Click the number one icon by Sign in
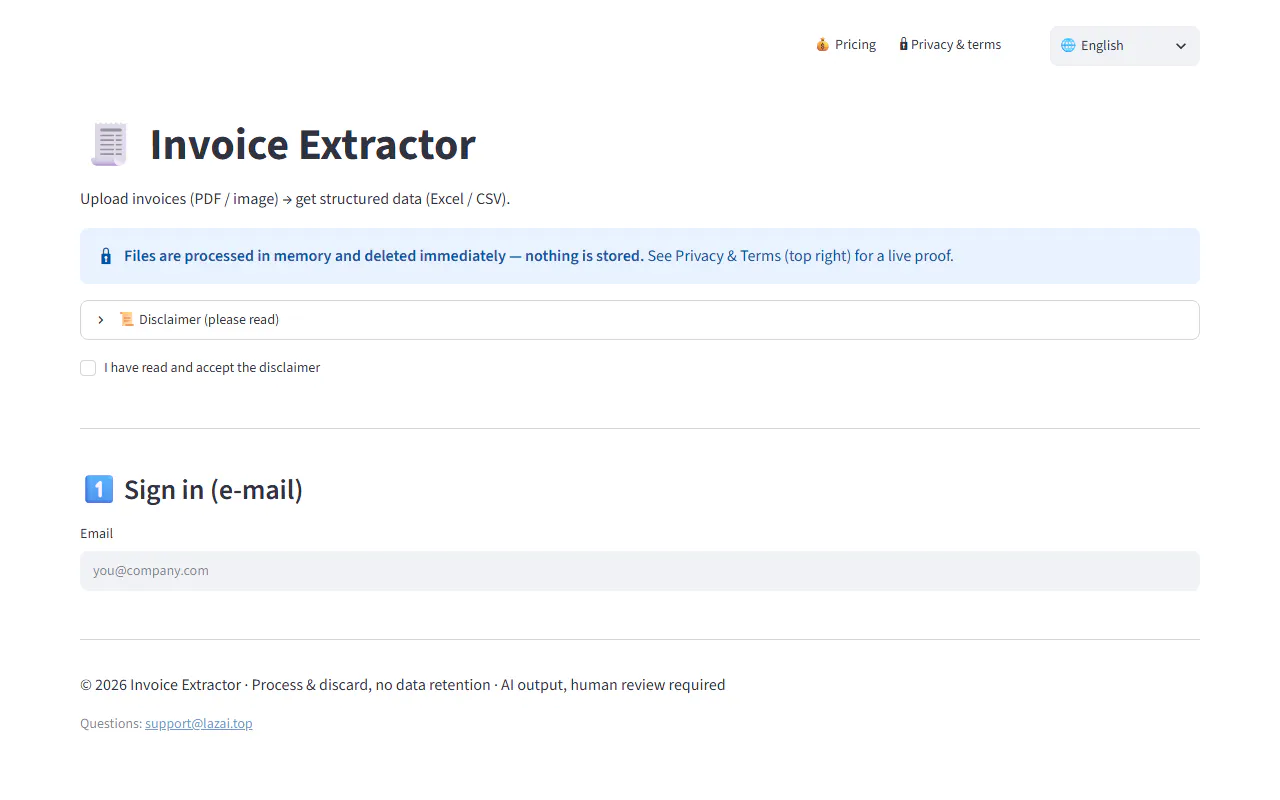This screenshot has width=1280, height=800. pos(99,489)
